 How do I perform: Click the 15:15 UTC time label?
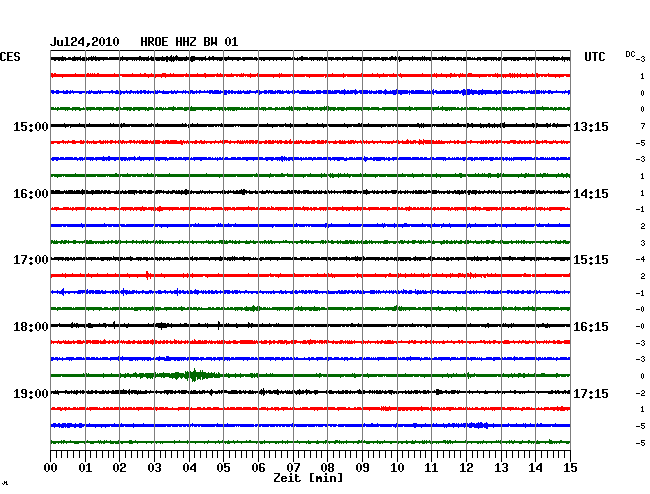pos(591,260)
